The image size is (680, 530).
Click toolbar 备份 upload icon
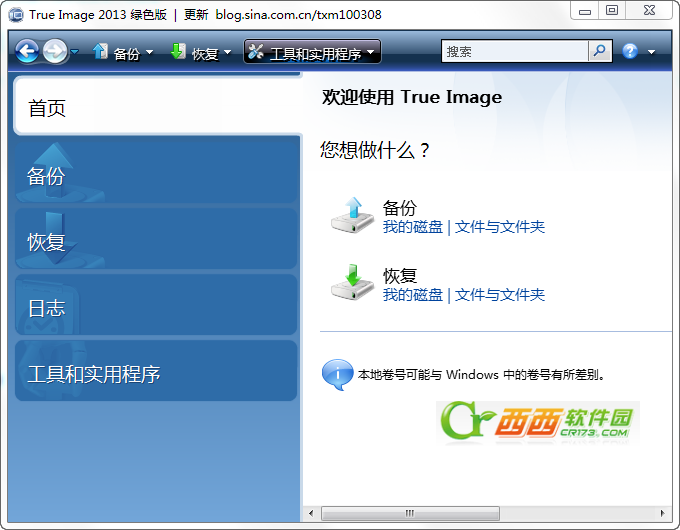click(x=100, y=52)
